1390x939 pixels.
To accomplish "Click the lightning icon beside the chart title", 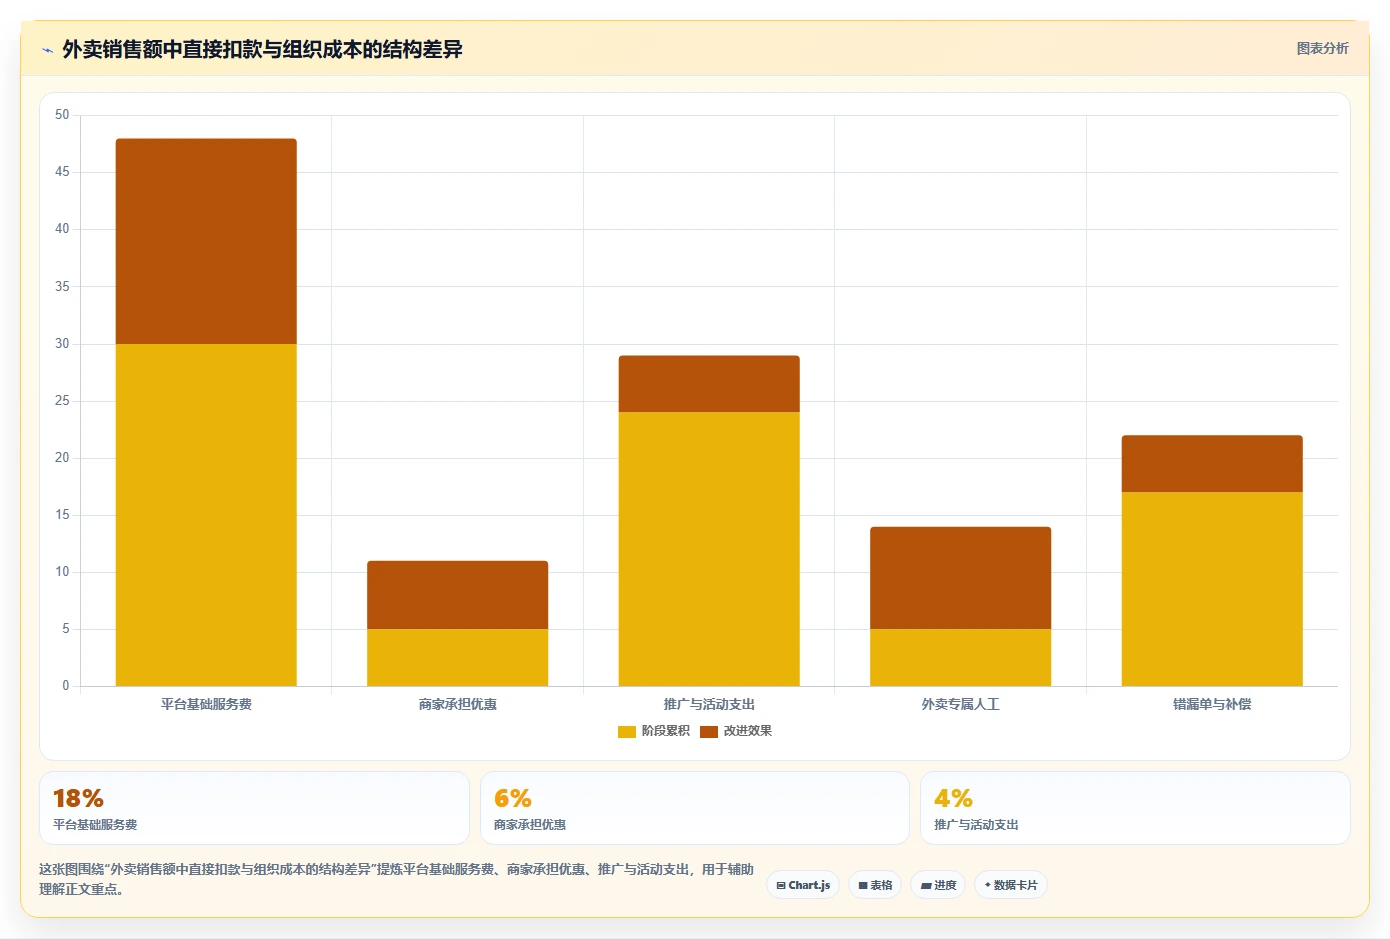I will tap(47, 50).
